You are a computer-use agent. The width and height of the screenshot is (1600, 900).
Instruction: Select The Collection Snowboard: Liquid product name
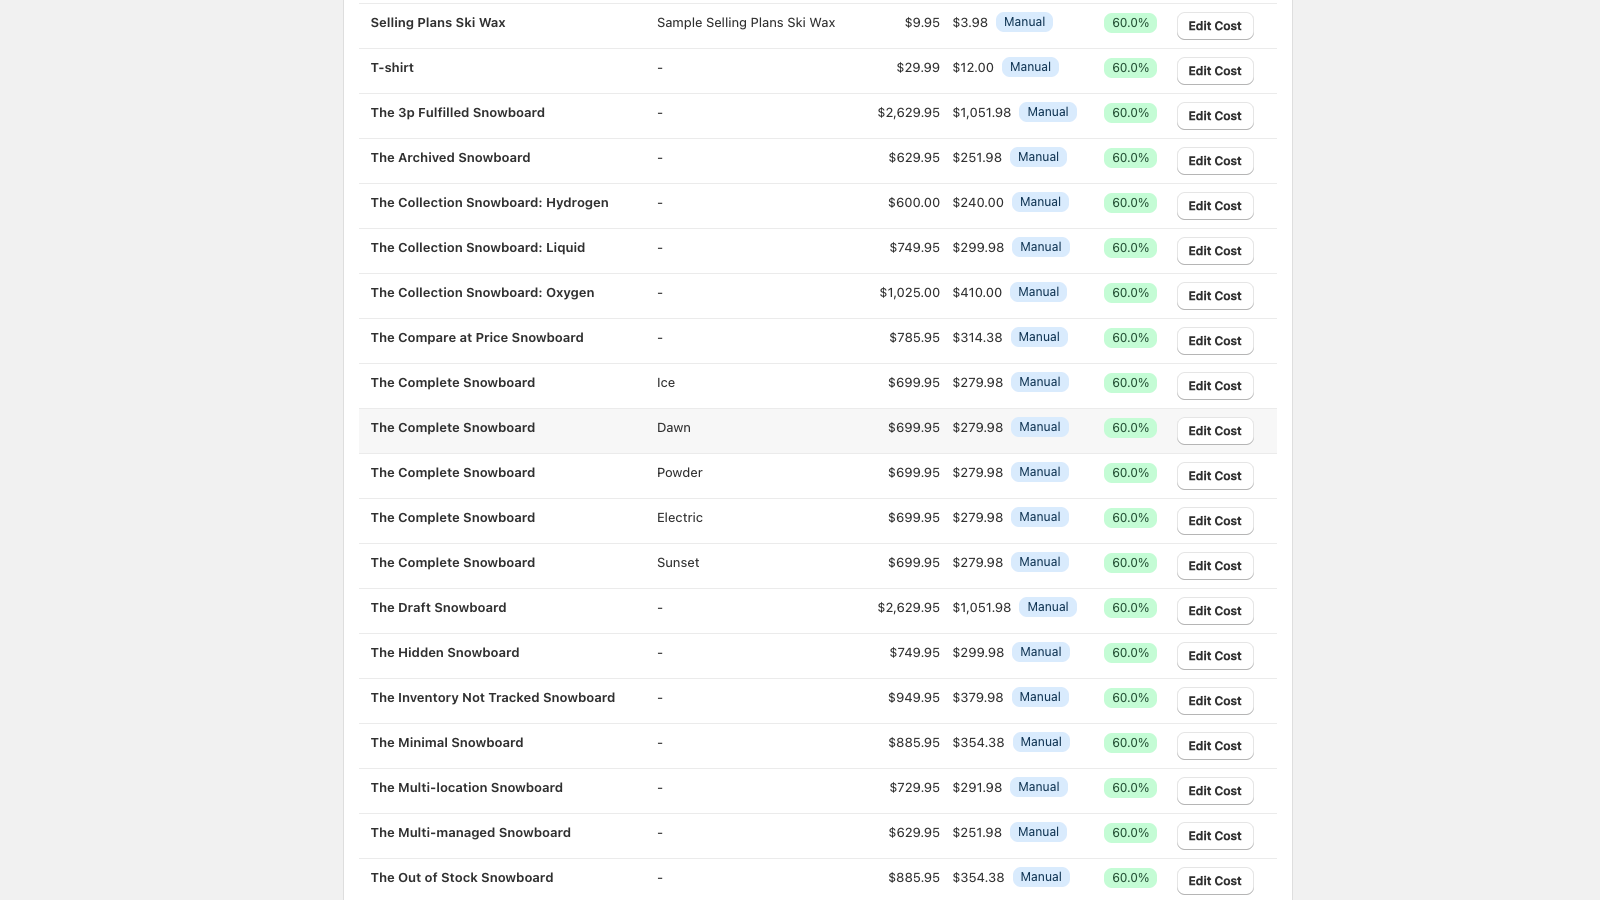click(x=477, y=248)
